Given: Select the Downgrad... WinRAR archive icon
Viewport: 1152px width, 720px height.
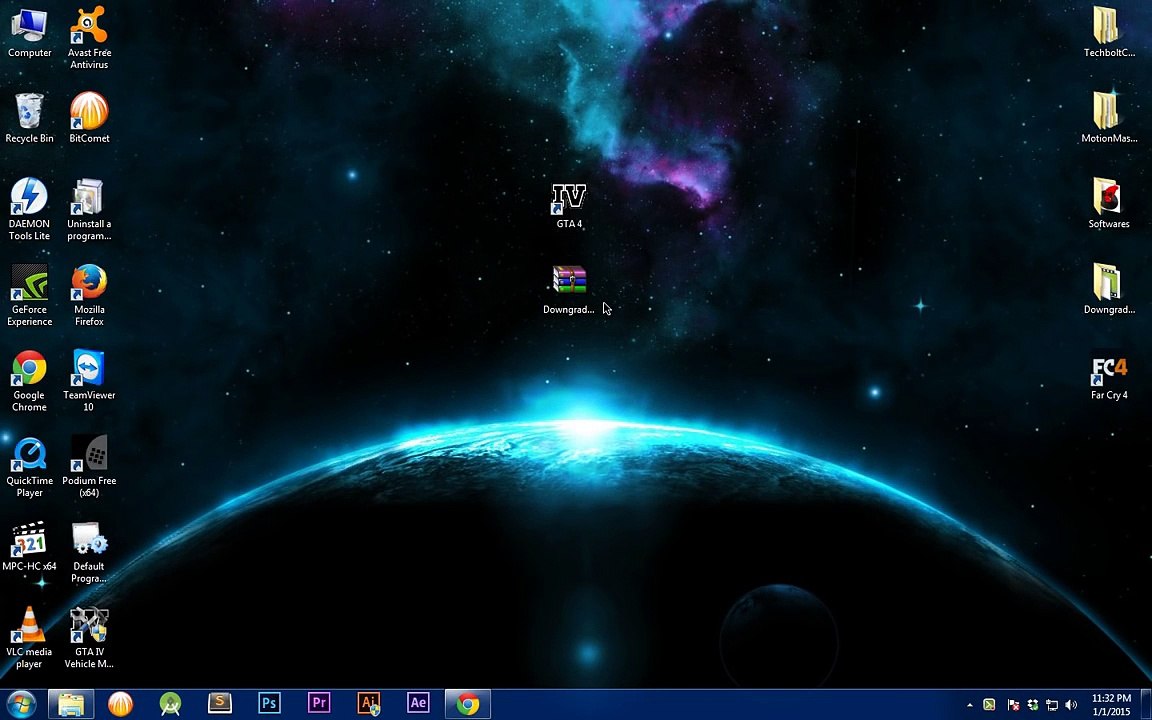Looking at the screenshot, I should (x=569, y=290).
